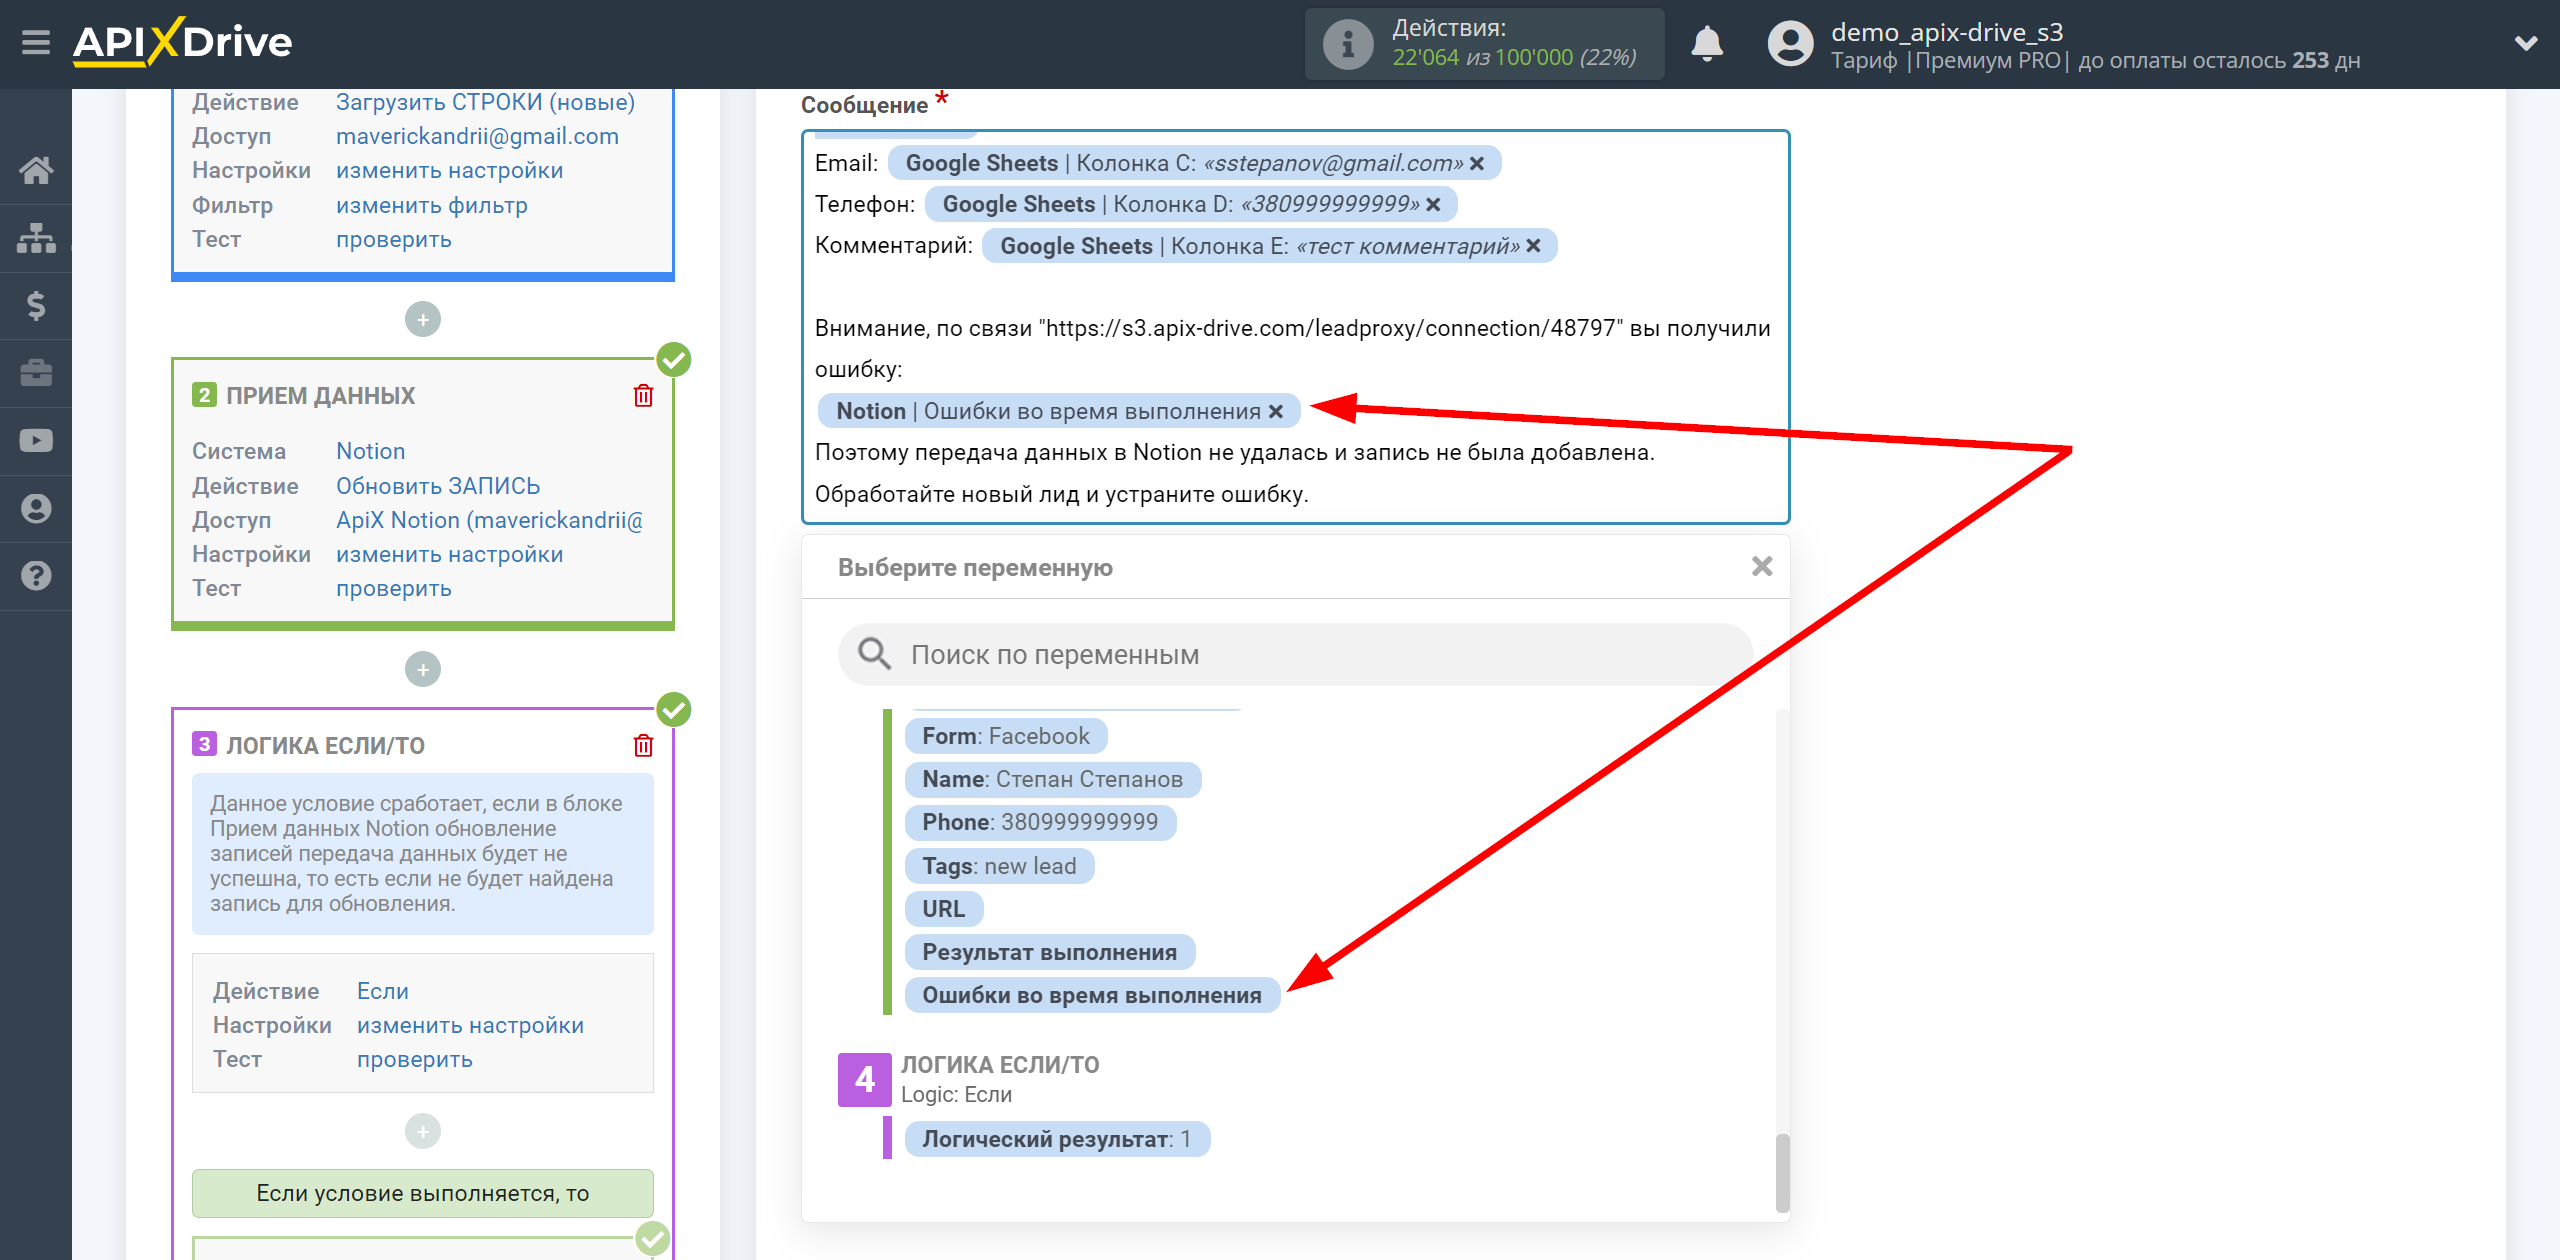The width and height of the screenshot is (2560, 1260).
Task: Focus the Поиск по переменным field
Action: coord(1295,655)
